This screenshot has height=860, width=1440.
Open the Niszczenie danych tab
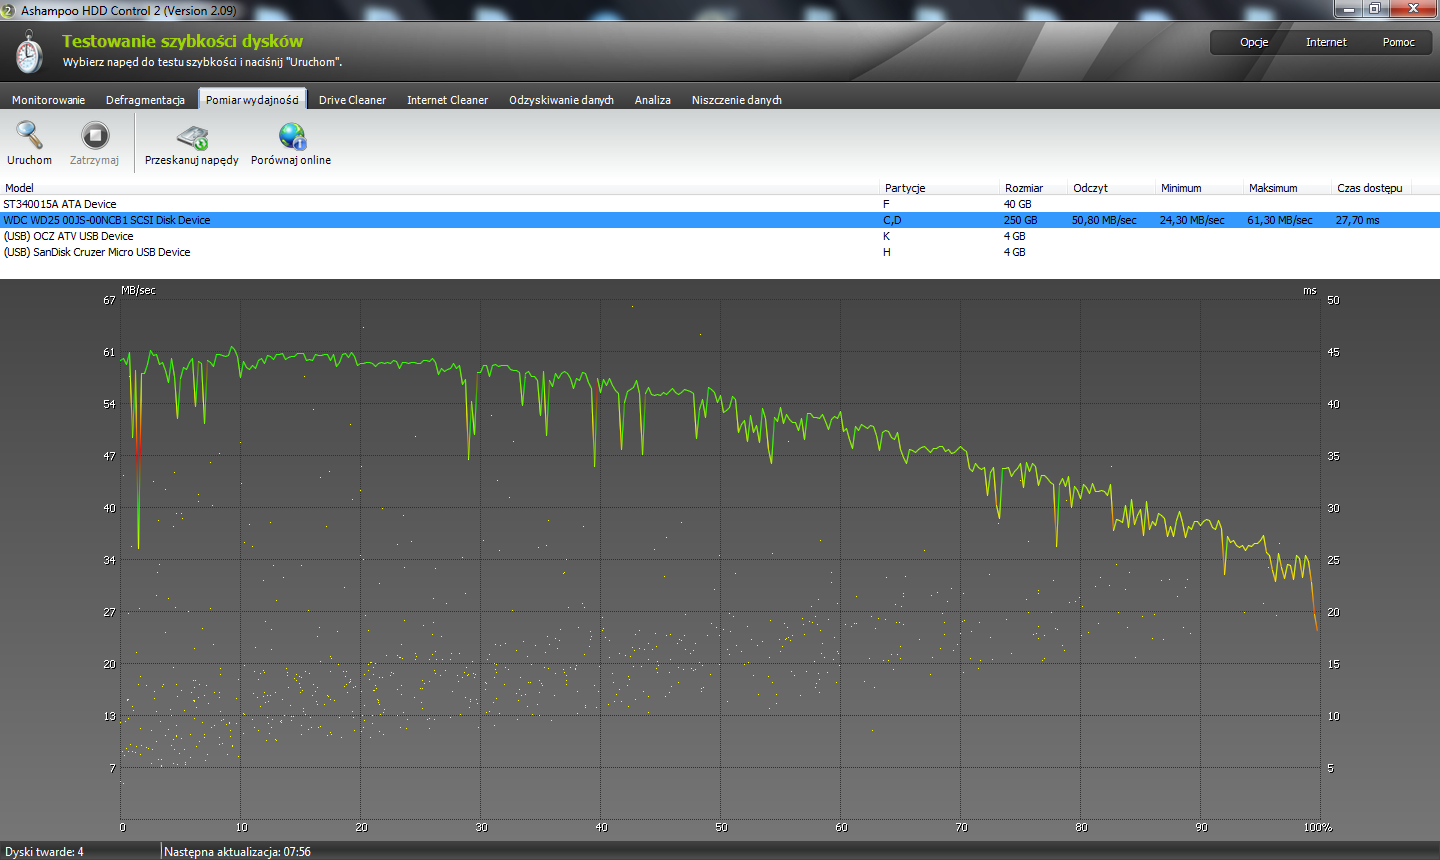(x=736, y=100)
